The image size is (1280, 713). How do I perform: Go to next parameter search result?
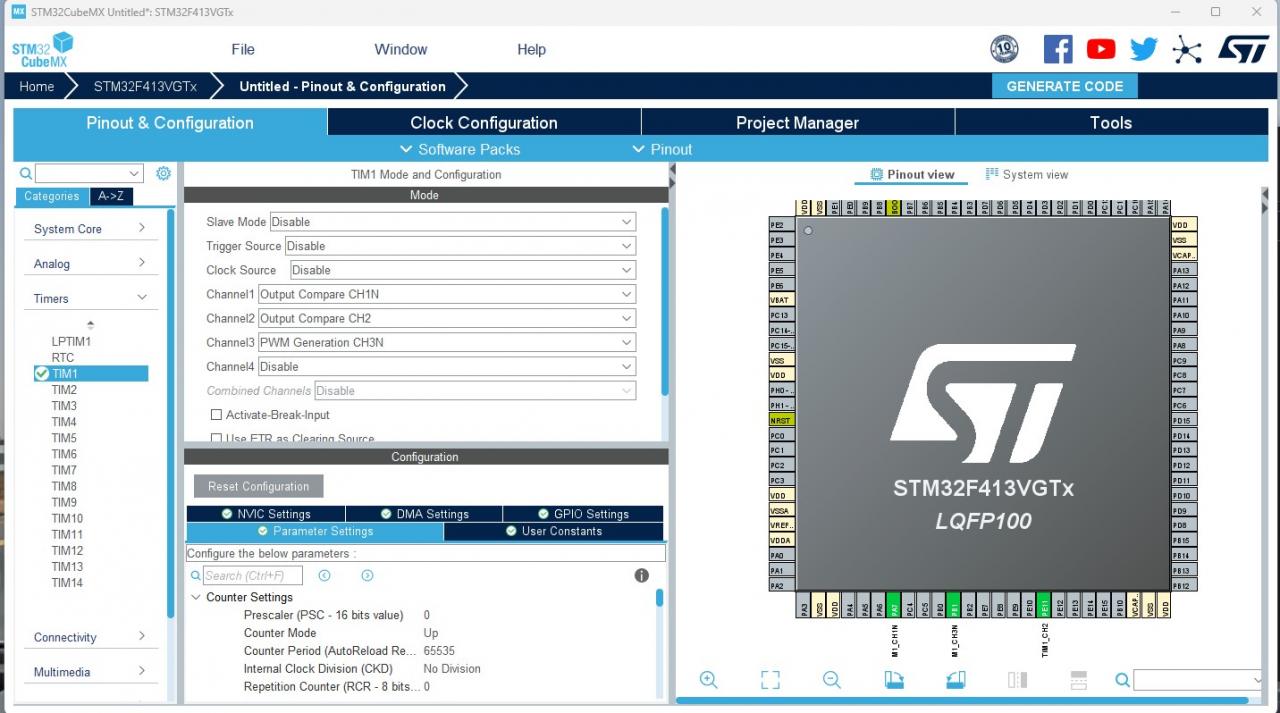[x=367, y=575]
